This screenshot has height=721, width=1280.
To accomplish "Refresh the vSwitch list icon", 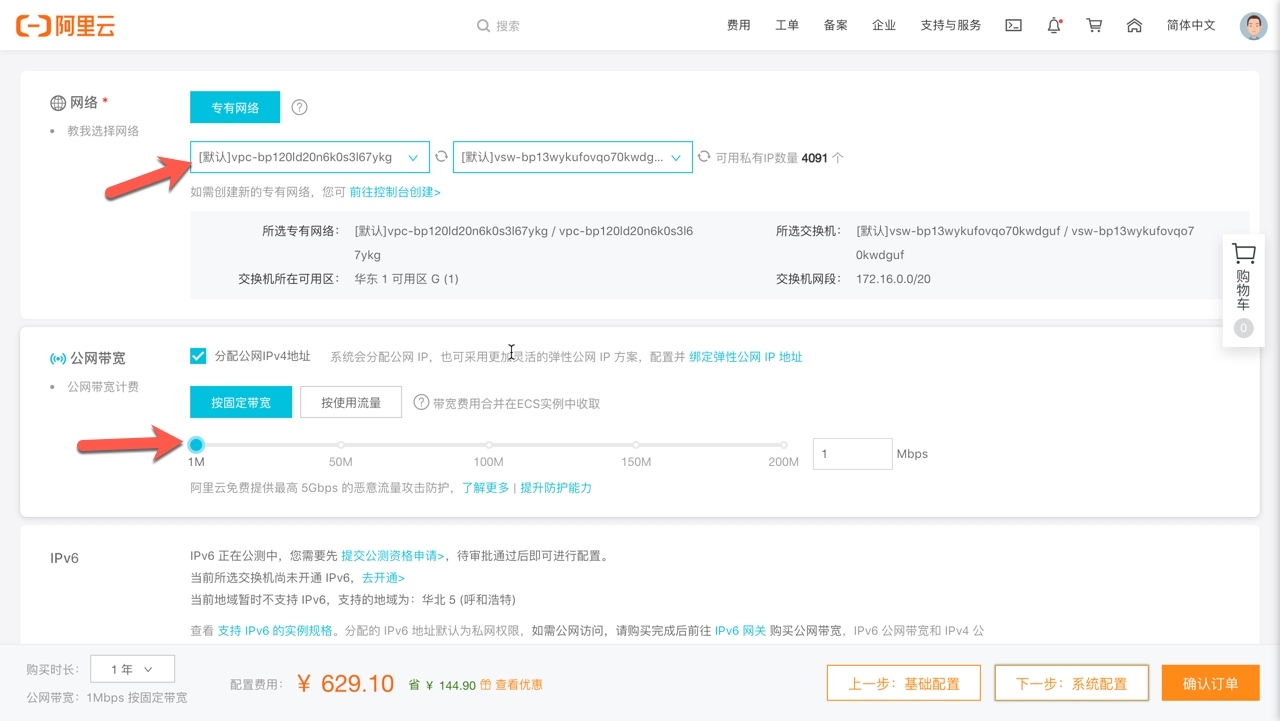I will 704,157.
